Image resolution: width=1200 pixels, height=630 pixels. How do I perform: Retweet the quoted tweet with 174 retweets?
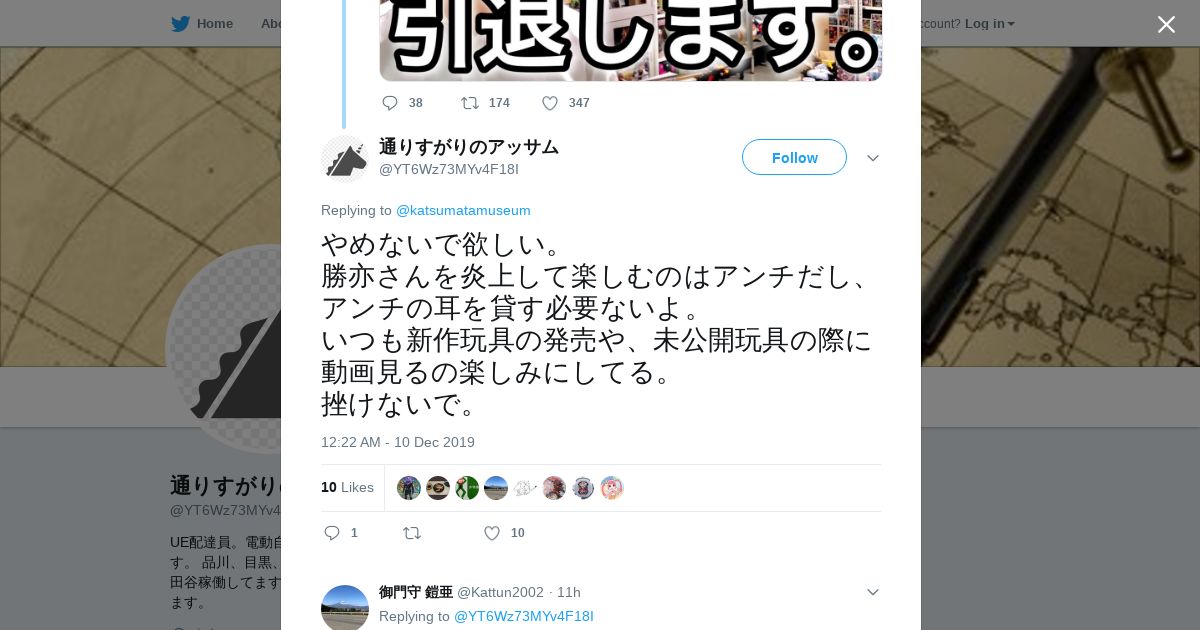469,103
